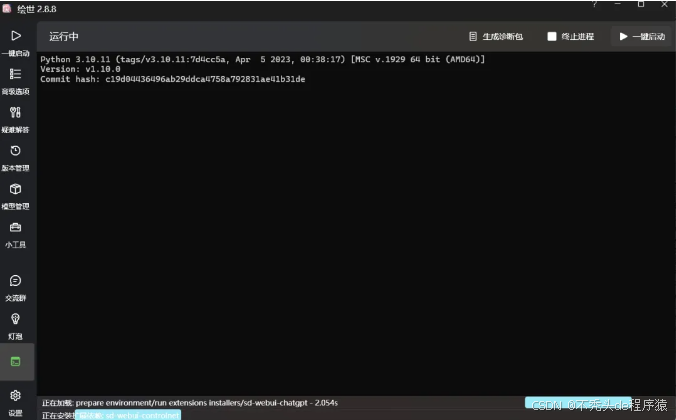Click the sd-webui-chatgpt loading status text

coord(190,403)
